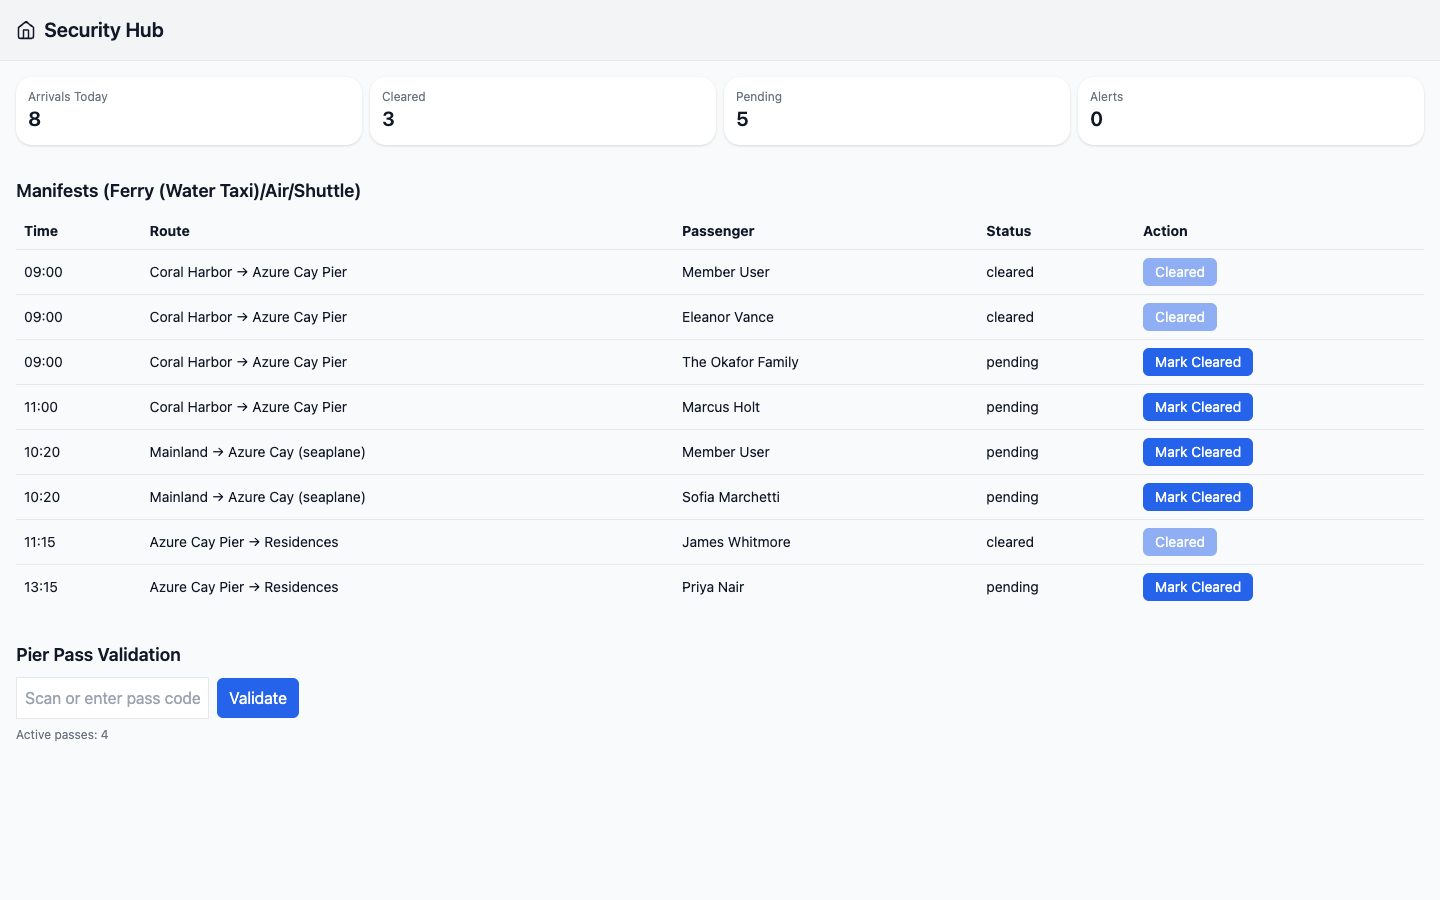Viewport: 1440px width, 900px height.
Task: Click route cell in Marcus Holt row
Action: point(248,407)
